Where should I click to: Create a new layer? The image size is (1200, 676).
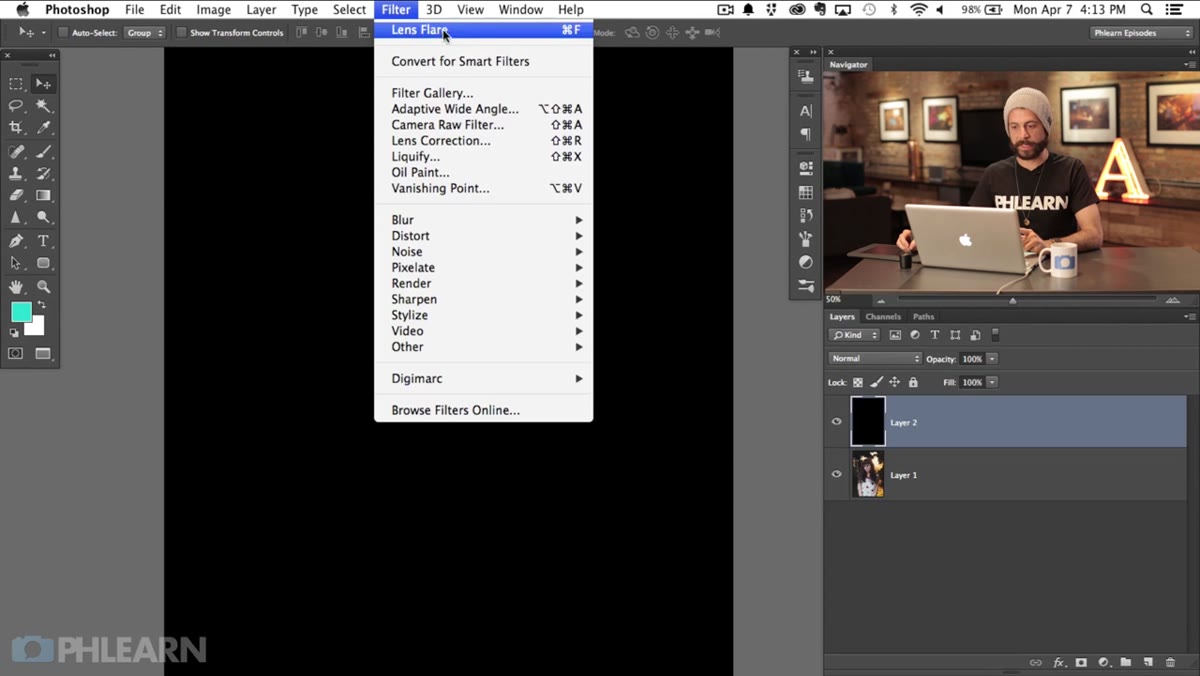tap(1148, 662)
